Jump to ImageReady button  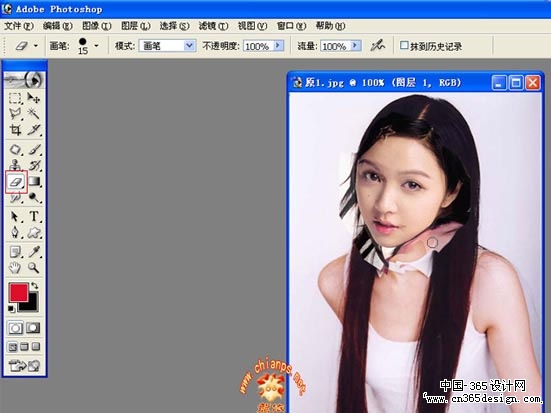pyautogui.click(x=24, y=366)
